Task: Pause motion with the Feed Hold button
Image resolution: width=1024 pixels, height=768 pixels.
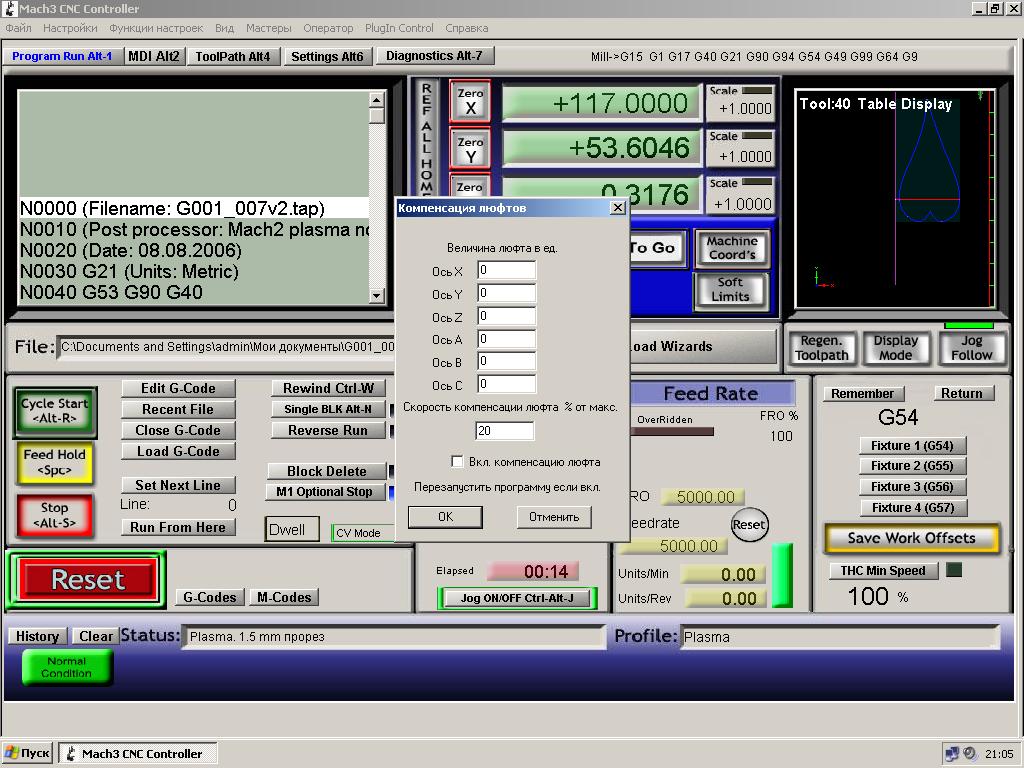Action: coord(55,462)
